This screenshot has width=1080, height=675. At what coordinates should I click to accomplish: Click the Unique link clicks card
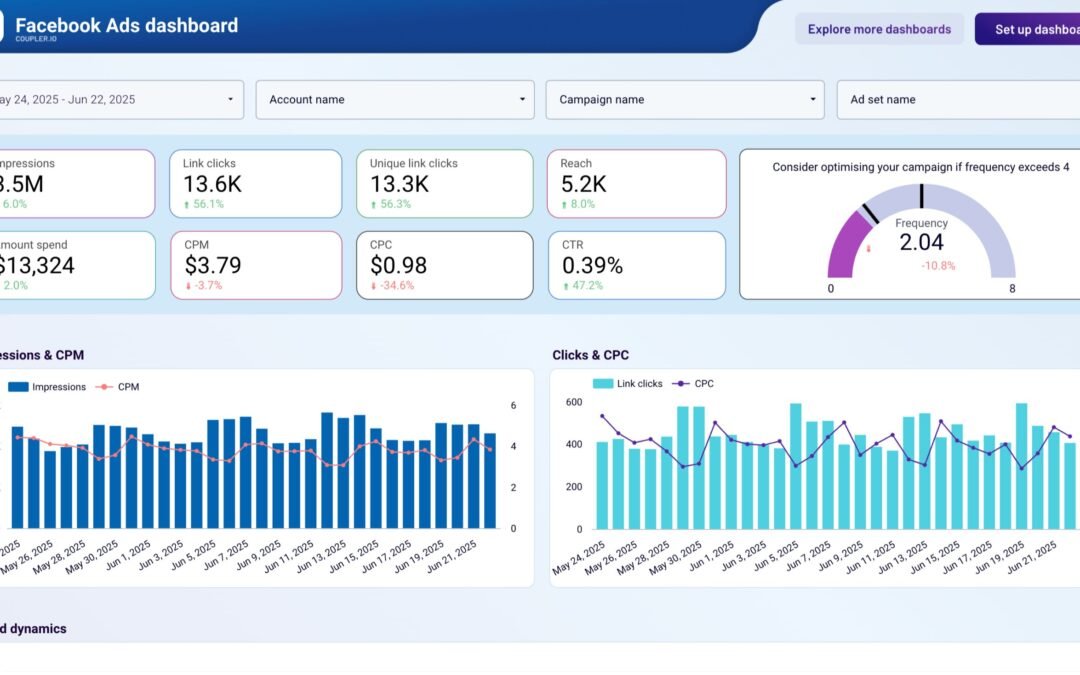tap(444, 183)
